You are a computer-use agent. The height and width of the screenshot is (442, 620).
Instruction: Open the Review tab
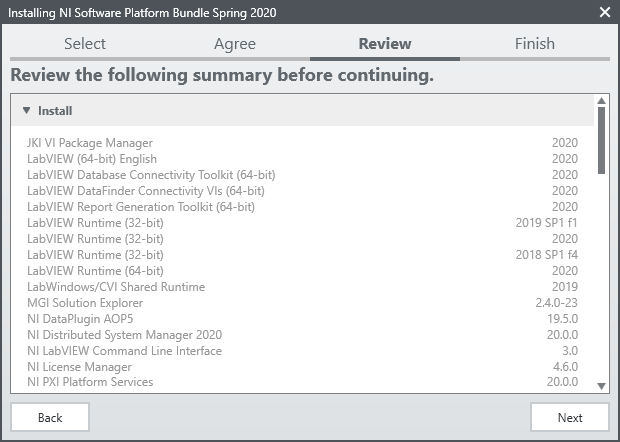385,43
